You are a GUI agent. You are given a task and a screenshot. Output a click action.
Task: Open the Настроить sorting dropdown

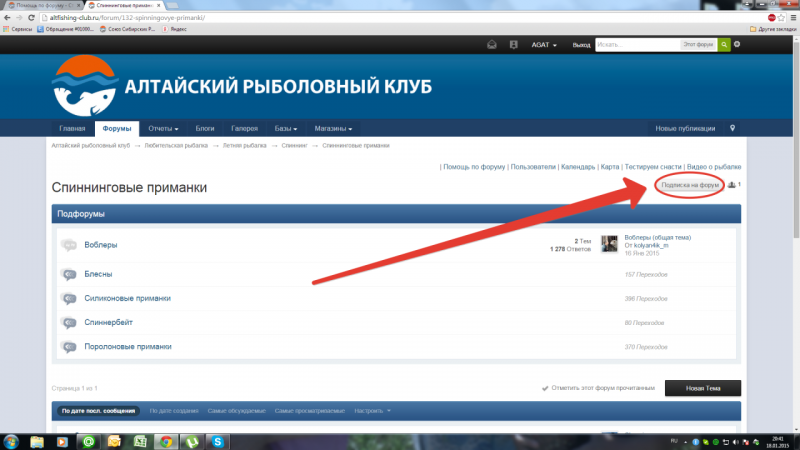pyautogui.click(x=373, y=411)
